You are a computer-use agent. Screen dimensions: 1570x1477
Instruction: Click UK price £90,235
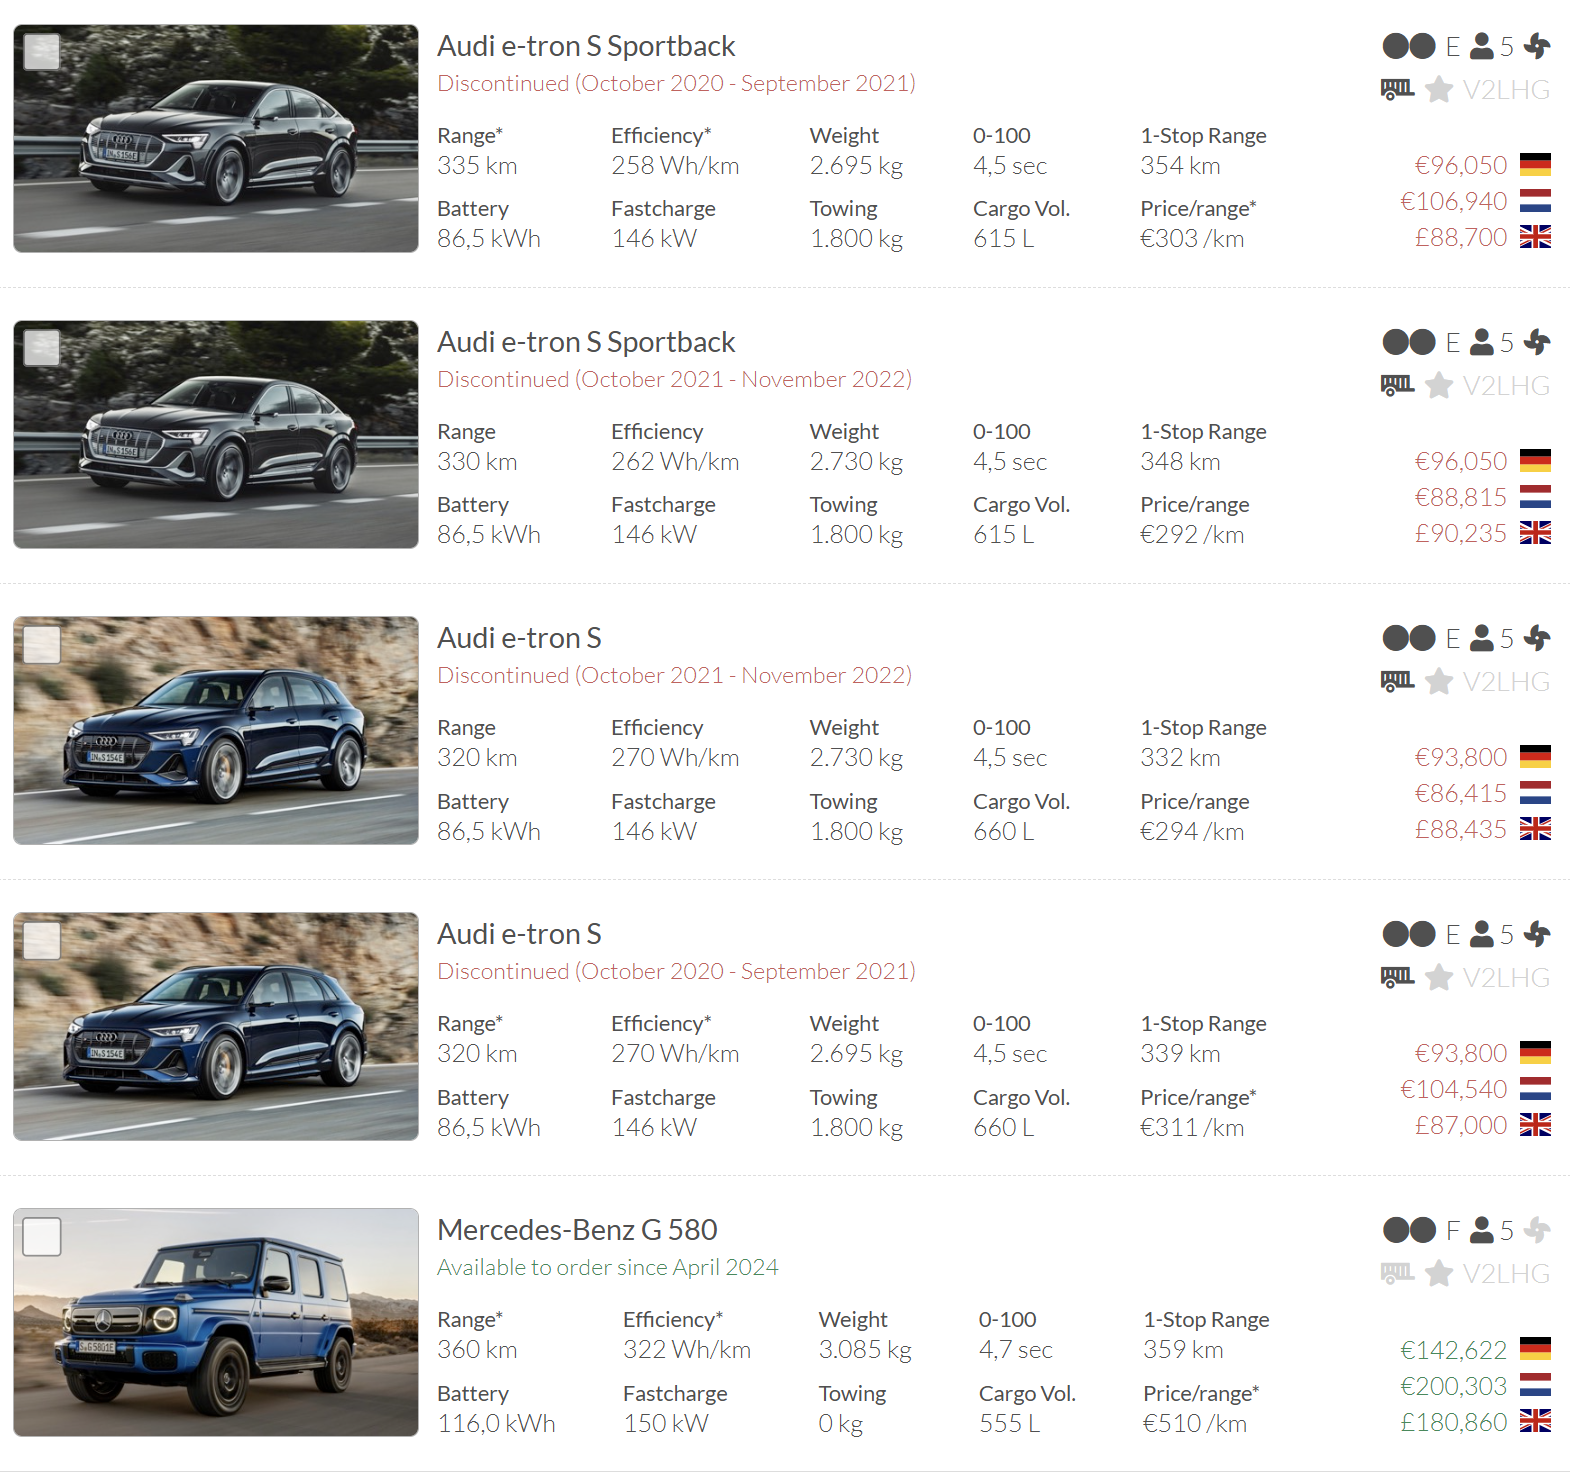coord(1460,533)
